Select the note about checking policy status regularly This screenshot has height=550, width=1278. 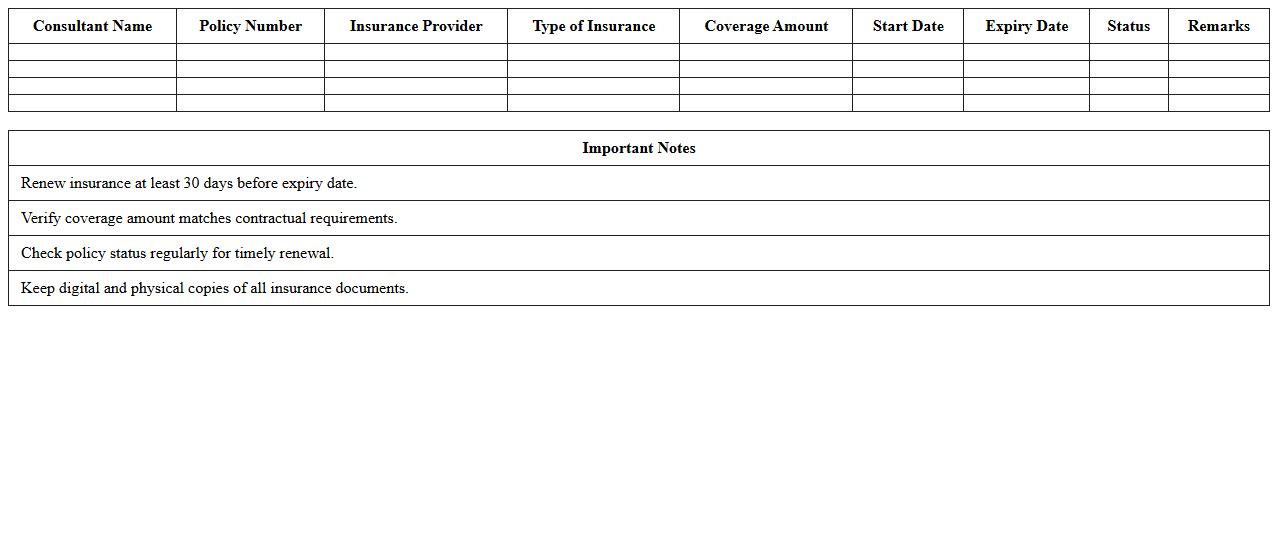(639, 253)
